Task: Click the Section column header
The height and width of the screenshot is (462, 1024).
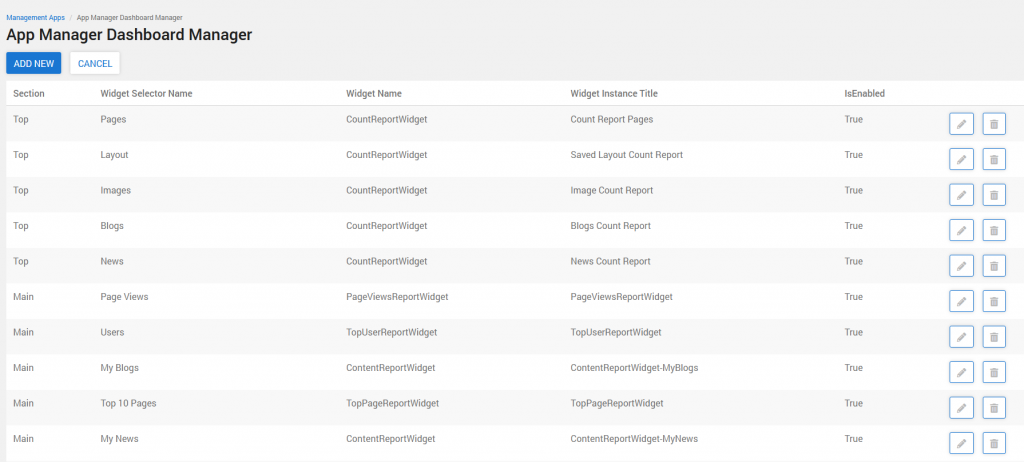Action: [x=29, y=94]
